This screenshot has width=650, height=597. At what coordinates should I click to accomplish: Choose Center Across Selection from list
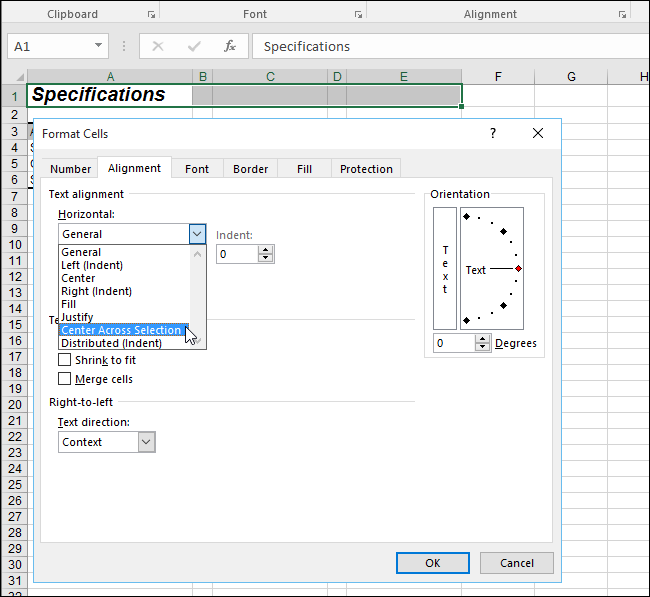coord(121,330)
